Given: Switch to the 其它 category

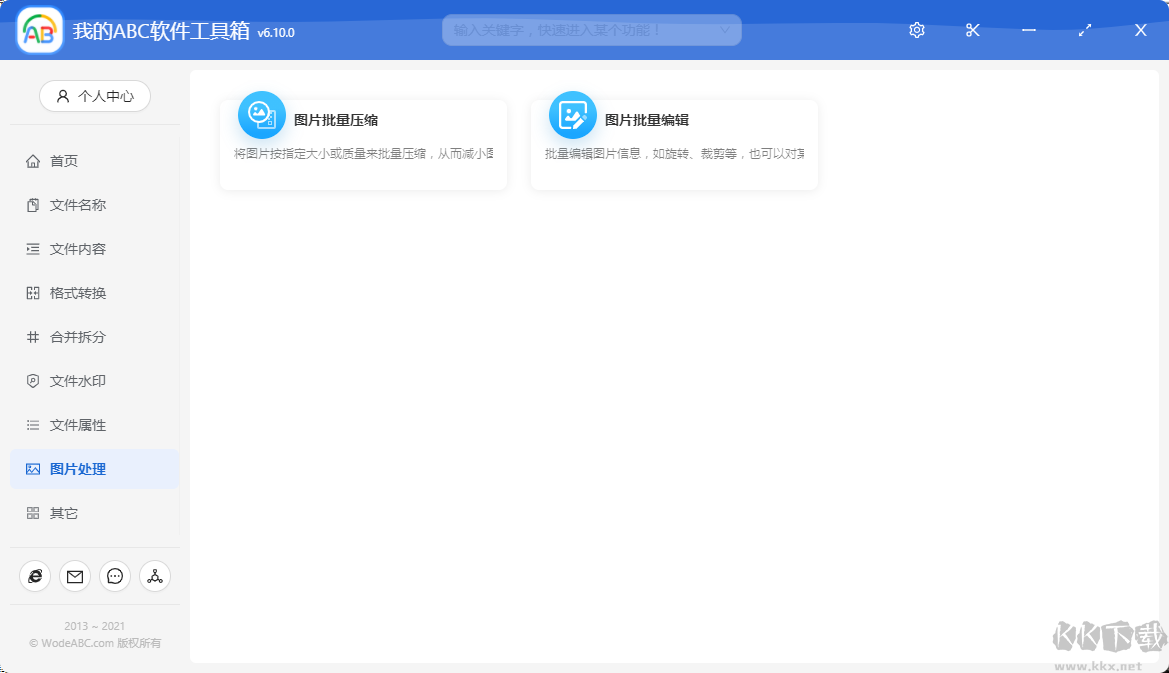Looking at the screenshot, I should (60, 512).
